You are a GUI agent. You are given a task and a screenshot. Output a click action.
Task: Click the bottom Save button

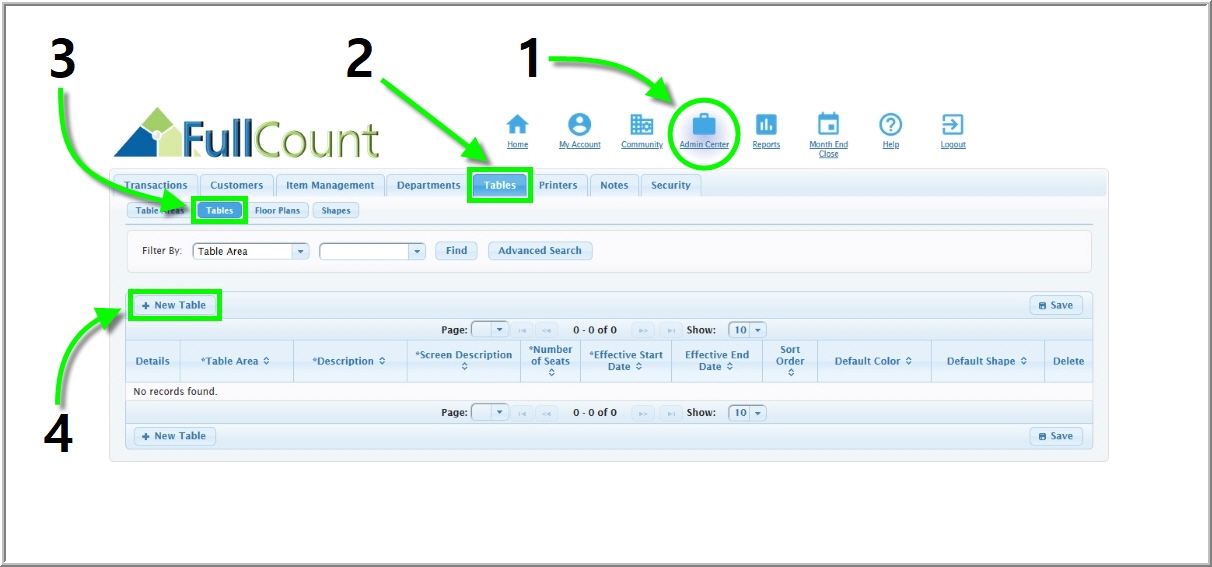pos(1055,436)
